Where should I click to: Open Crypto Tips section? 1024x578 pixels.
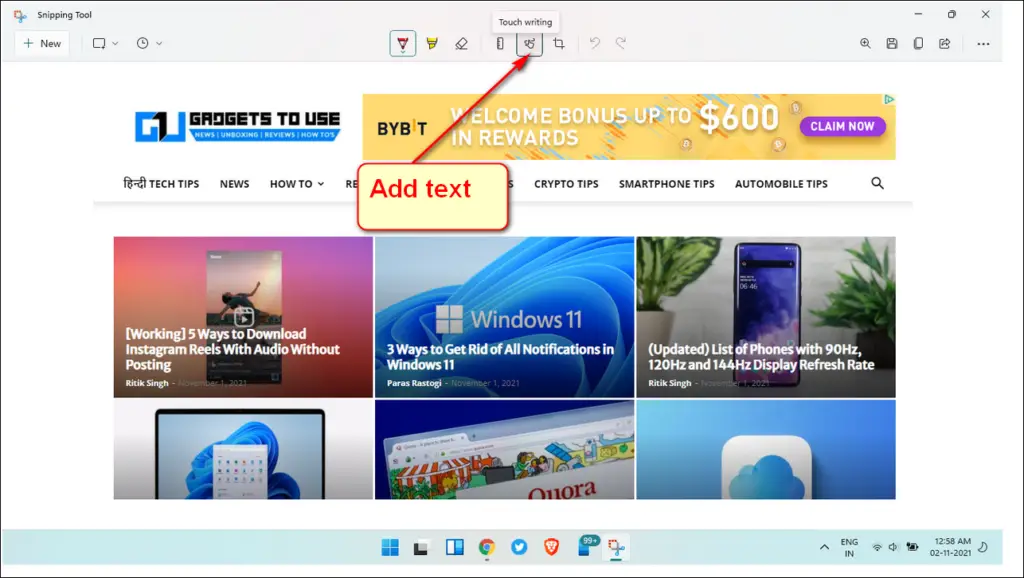[566, 184]
